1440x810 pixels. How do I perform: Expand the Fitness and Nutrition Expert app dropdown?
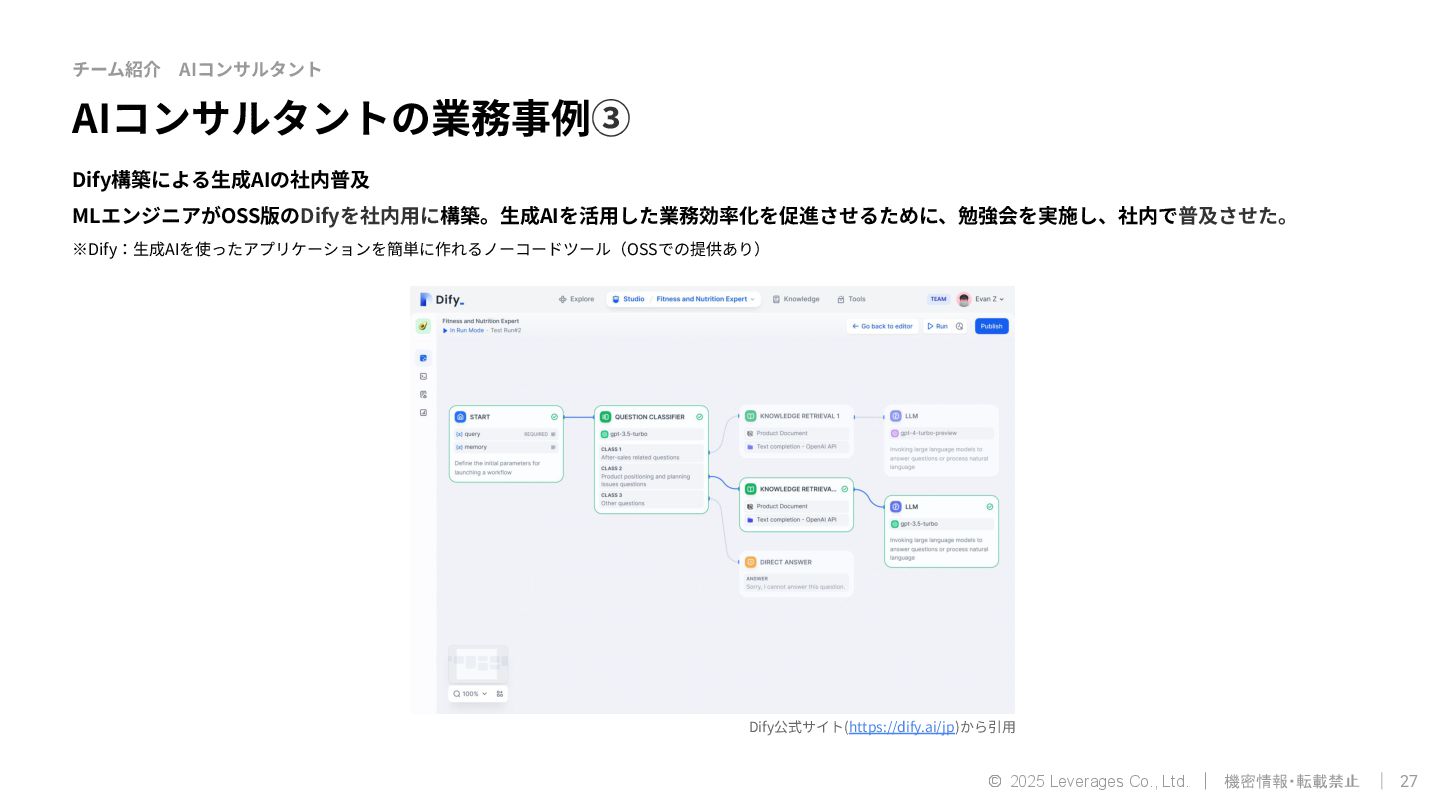point(753,299)
